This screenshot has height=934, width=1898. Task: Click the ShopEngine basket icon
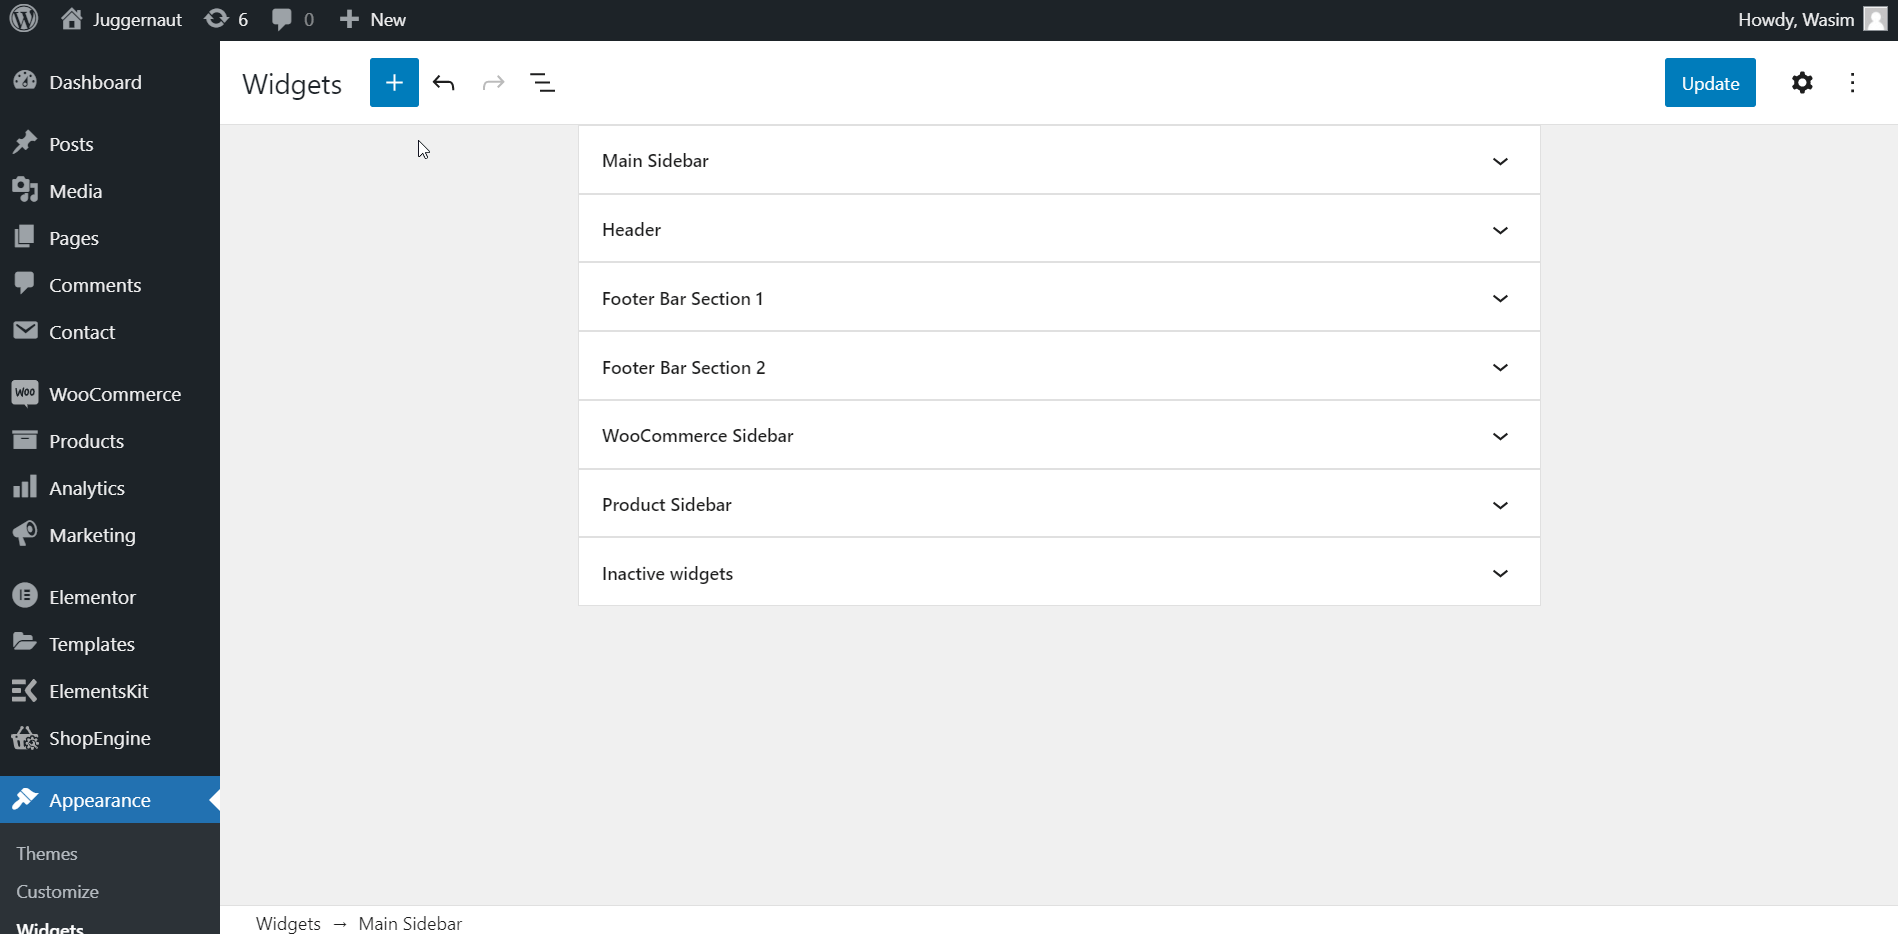click(25, 738)
